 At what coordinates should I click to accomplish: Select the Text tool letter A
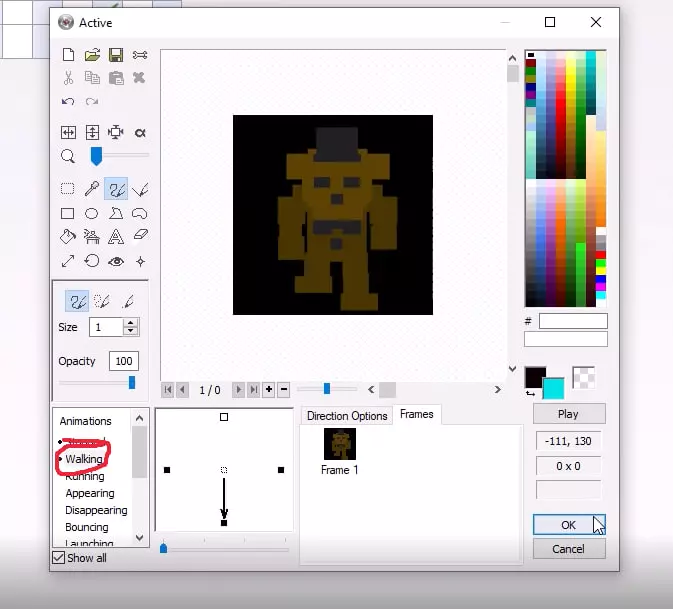pos(116,236)
